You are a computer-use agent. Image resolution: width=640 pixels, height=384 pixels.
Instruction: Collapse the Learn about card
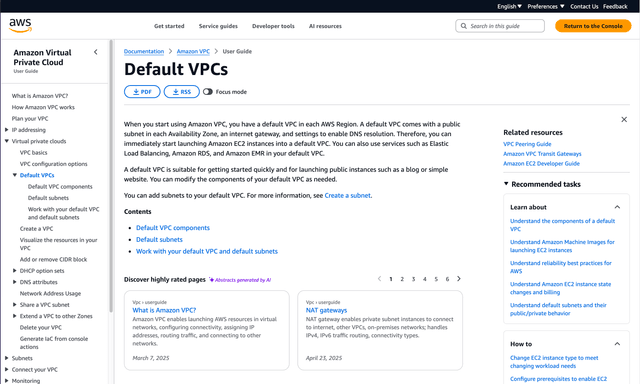click(x=617, y=207)
